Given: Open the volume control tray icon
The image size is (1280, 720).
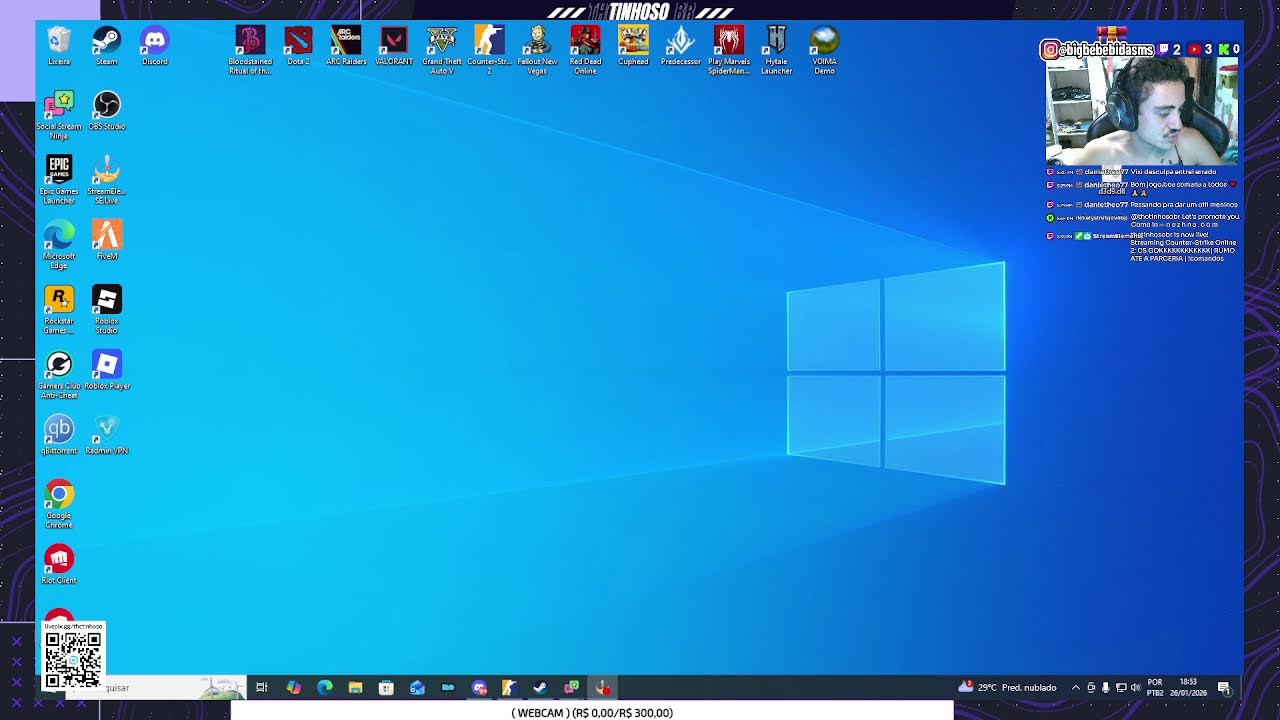Looking at the screenshot, I should click(x=1135, y=688).
